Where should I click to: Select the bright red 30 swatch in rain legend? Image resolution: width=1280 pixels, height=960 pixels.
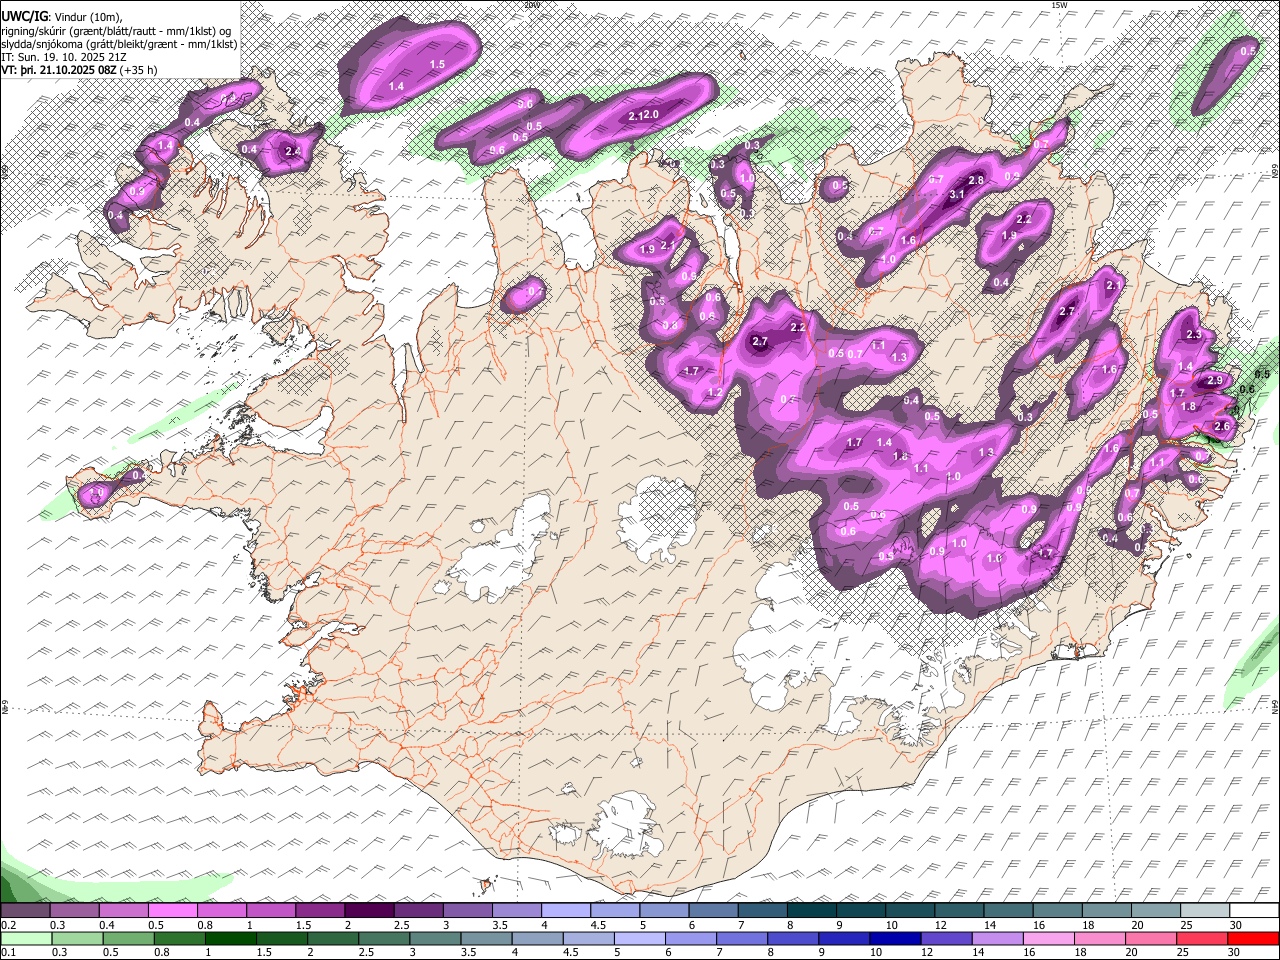[1254, 938]
